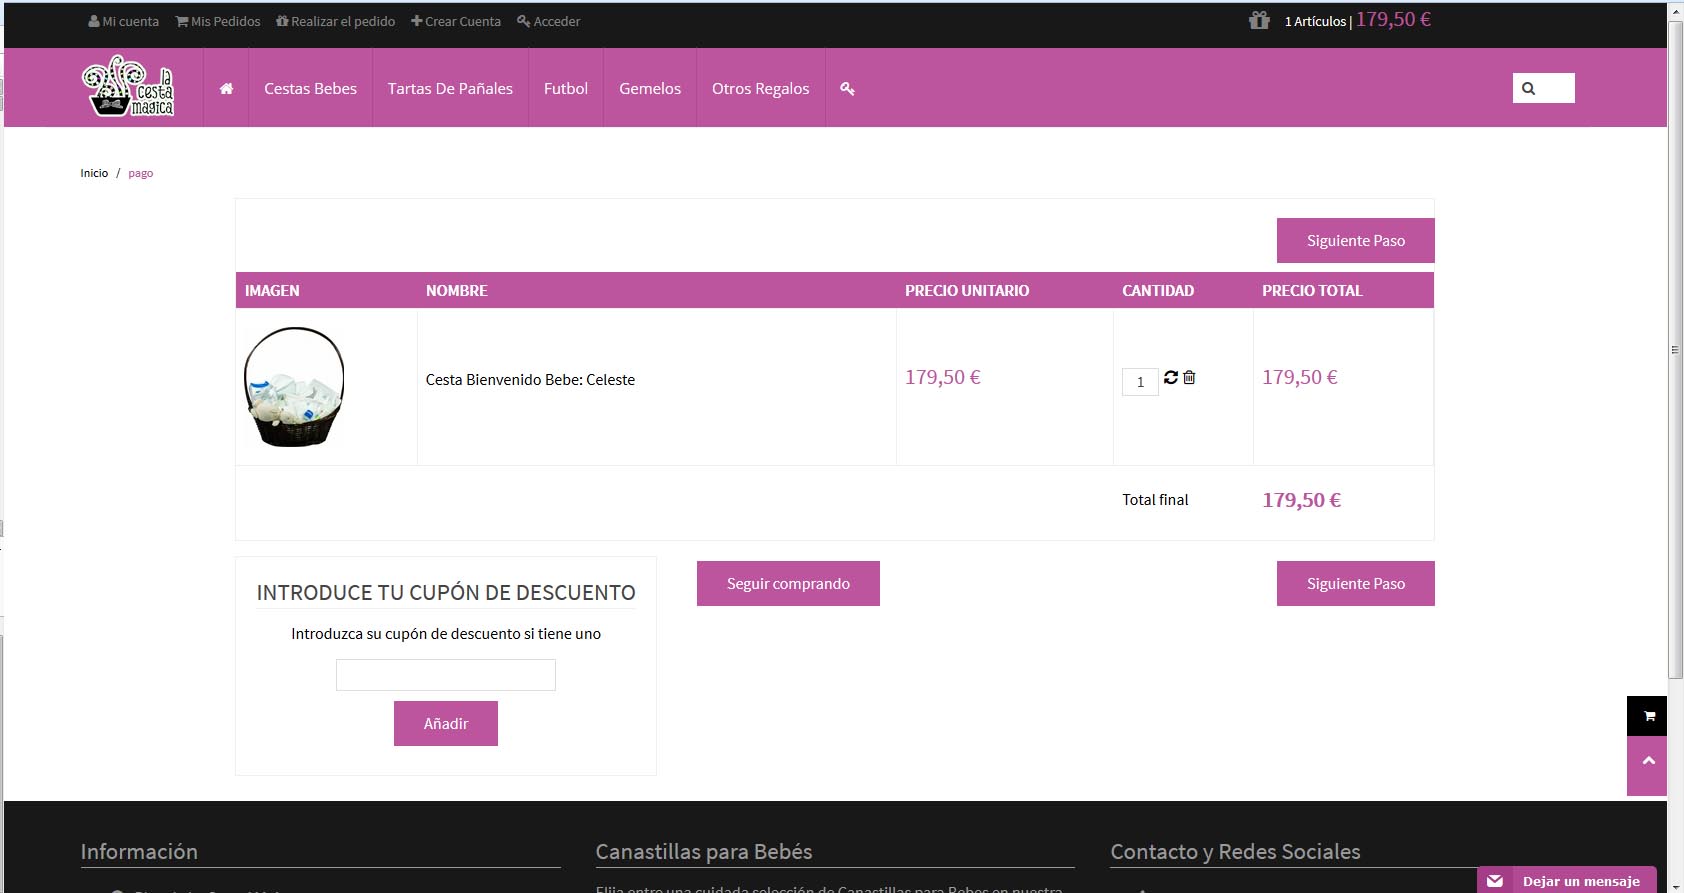Click the key icon in the navigation bar
The image size is (1684, 893).
coord(847,88)
